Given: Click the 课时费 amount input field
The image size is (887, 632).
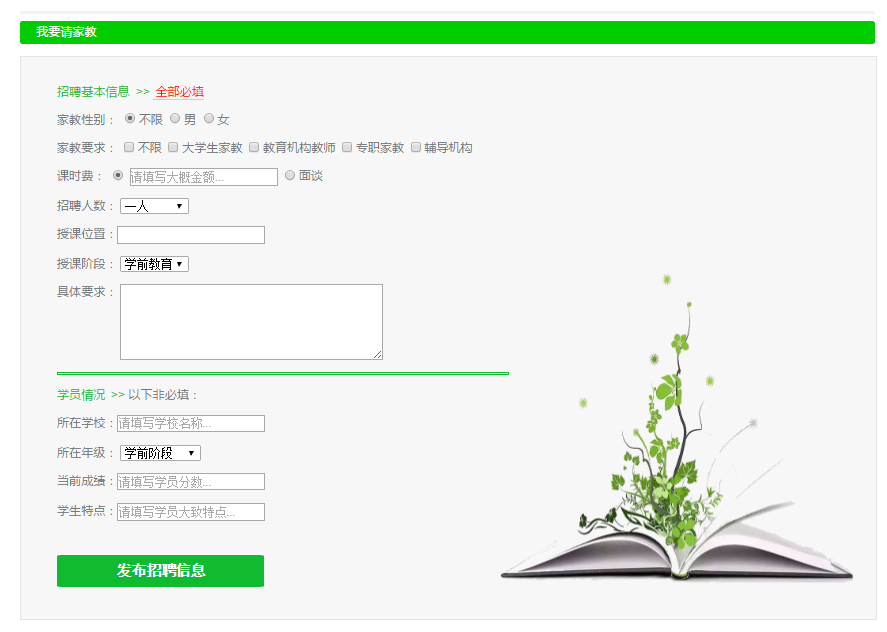Looking at the screenshot, I should (x=204, y=177).
